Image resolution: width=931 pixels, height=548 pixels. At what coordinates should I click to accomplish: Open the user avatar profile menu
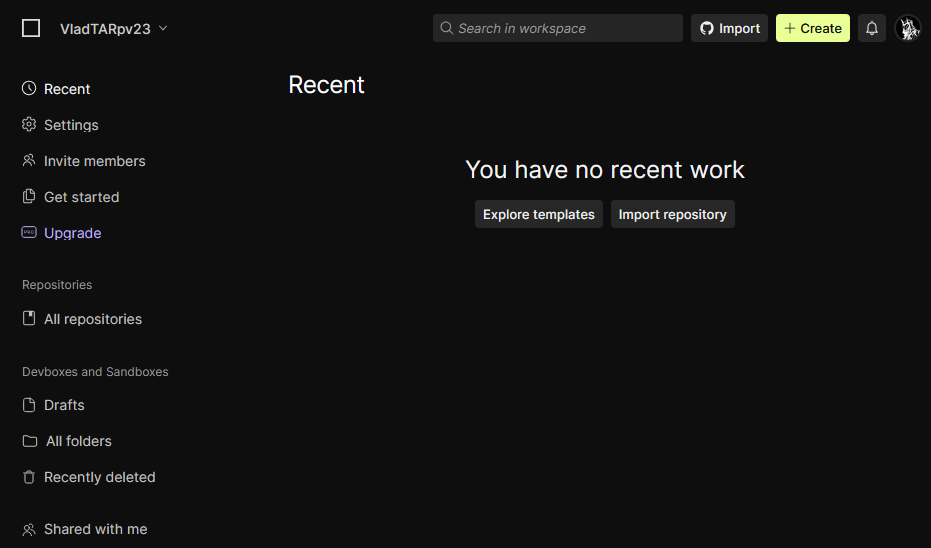point(908,28)
